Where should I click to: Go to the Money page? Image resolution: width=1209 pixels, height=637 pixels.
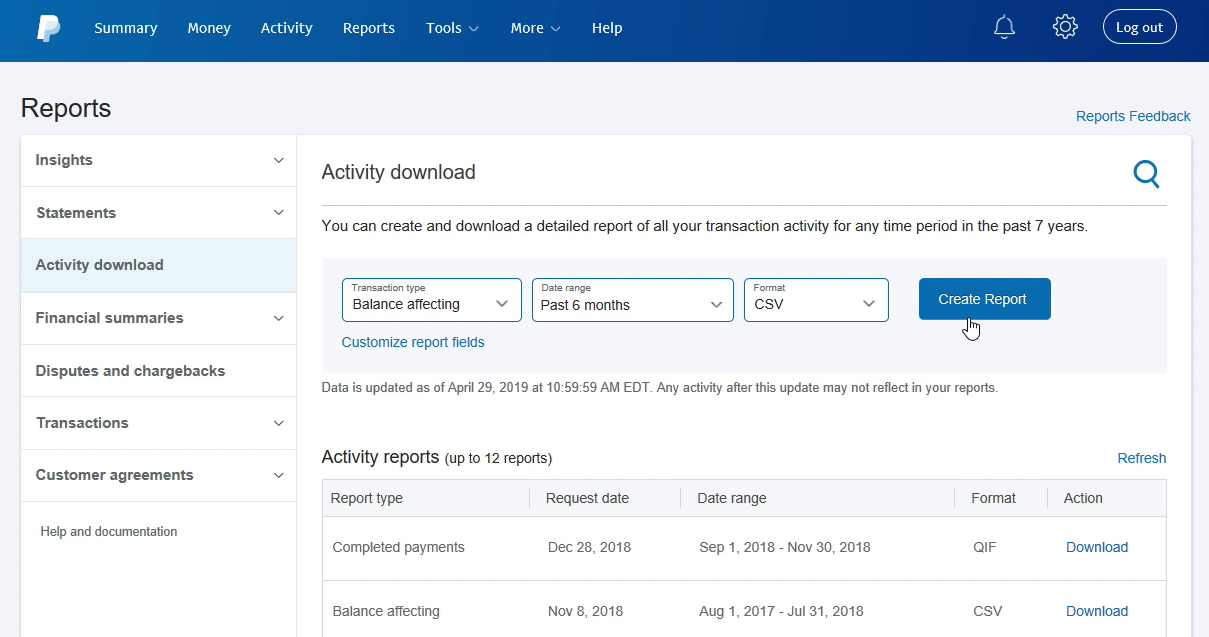click(x=209, y=28)
